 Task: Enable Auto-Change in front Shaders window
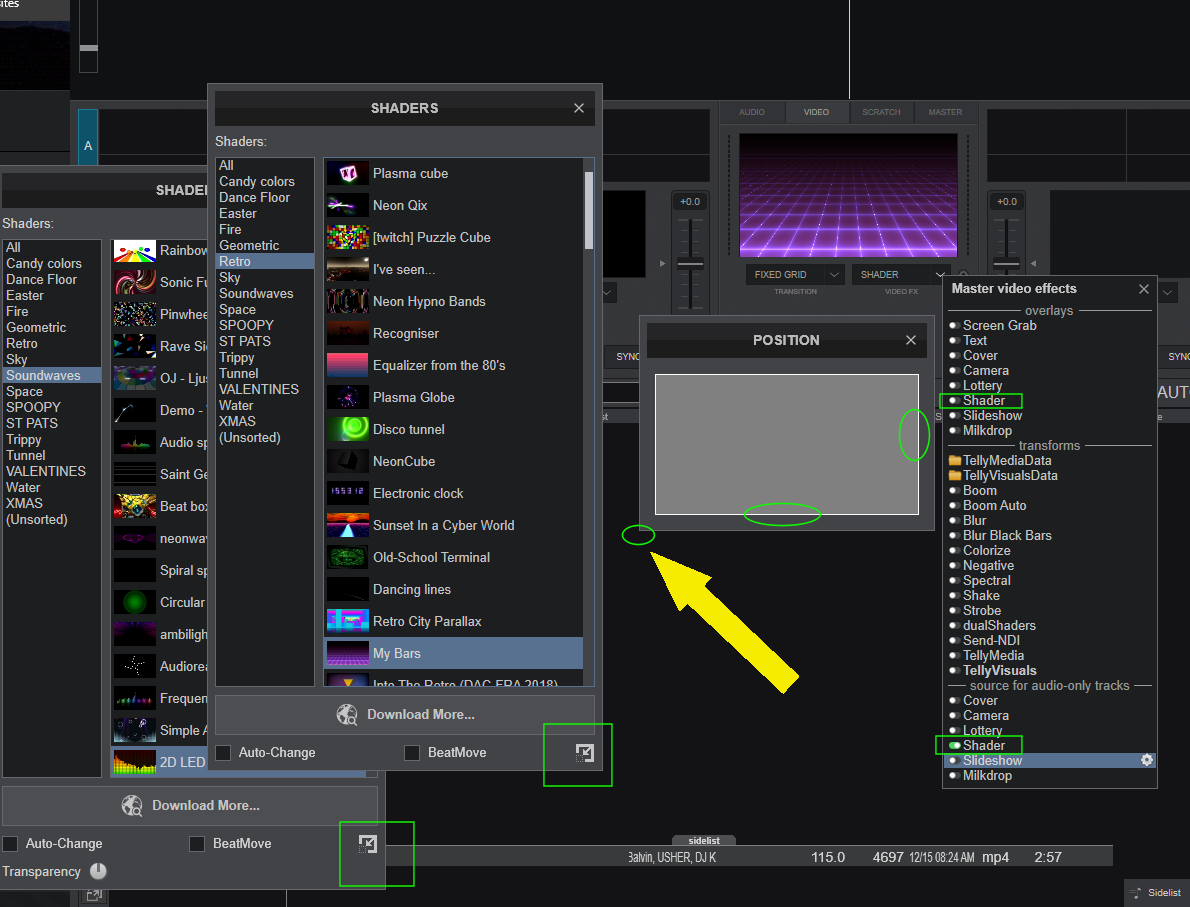223,752
